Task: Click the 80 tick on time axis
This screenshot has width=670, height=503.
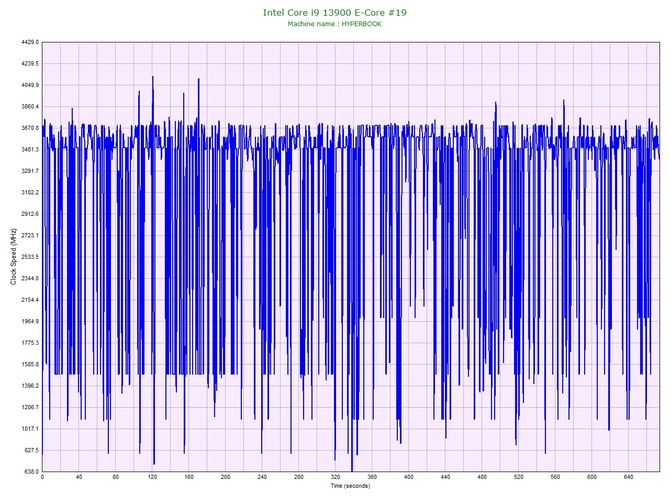Action: [115, 477]
